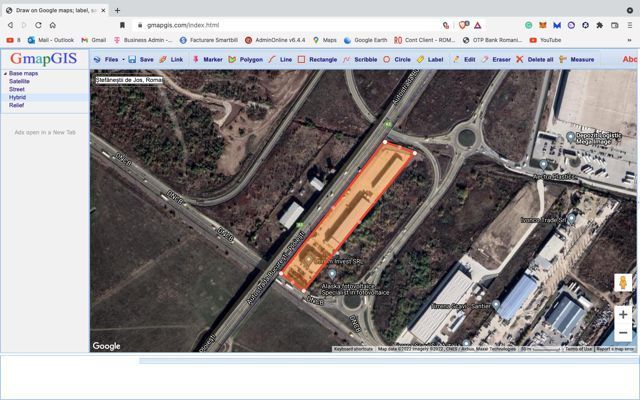Click Report a map error link
Viewport: 640px width, 400px height.
[x=615, y=349]
